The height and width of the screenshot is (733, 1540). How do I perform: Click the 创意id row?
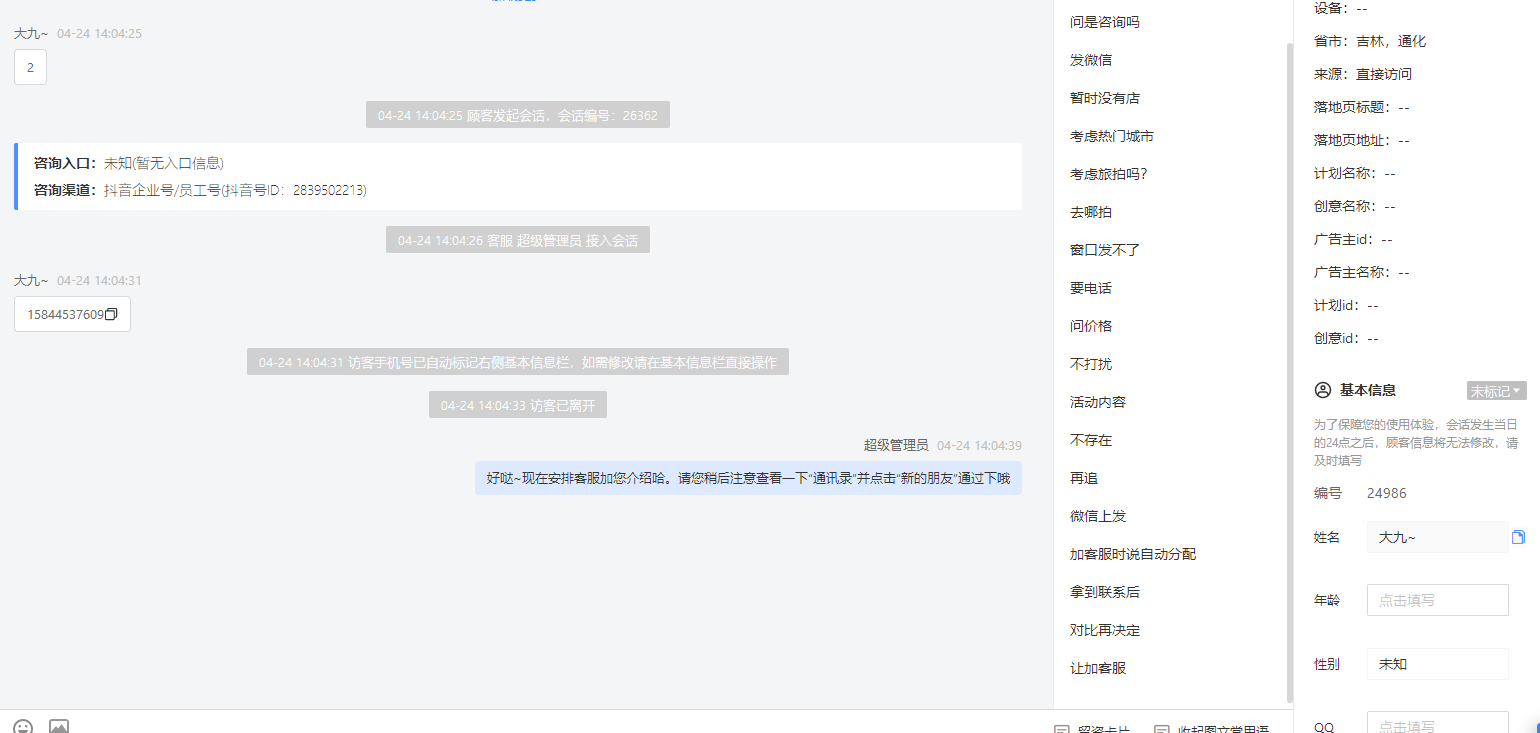pyautogui.click(x=1346, y=338)
